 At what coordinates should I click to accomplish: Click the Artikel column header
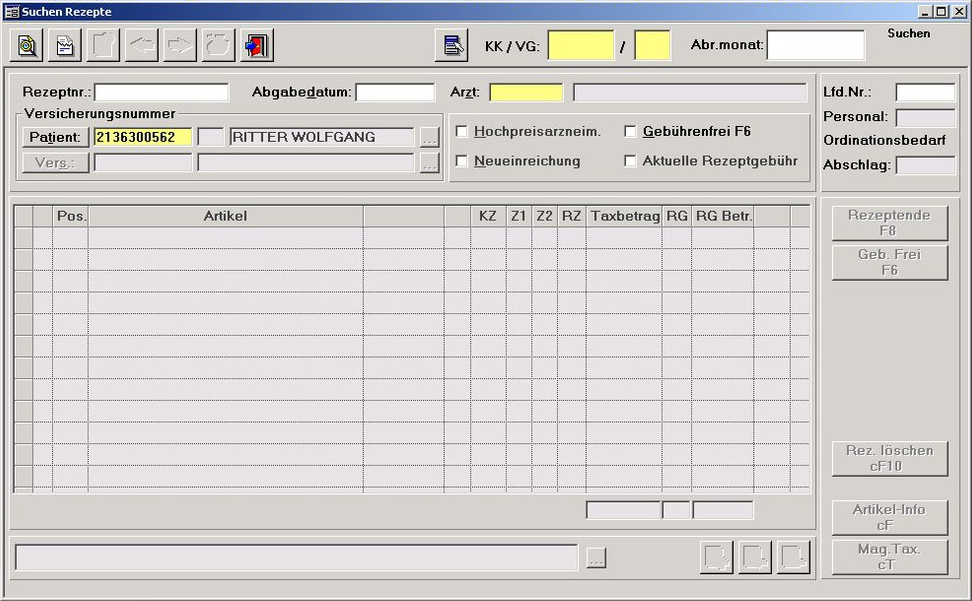225,216
